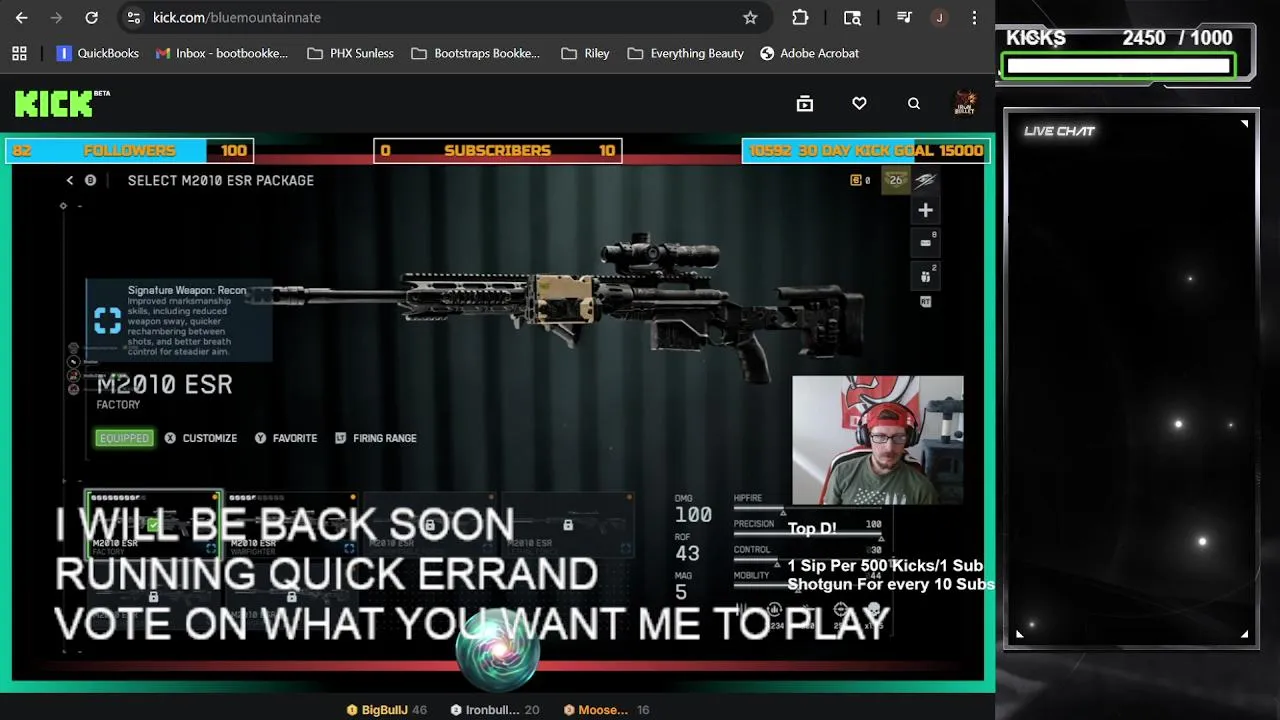Click the SELECT M2010 ESR PACKAGE title
The width and height of the screenshot is (1280, 720).
(221, 180)
